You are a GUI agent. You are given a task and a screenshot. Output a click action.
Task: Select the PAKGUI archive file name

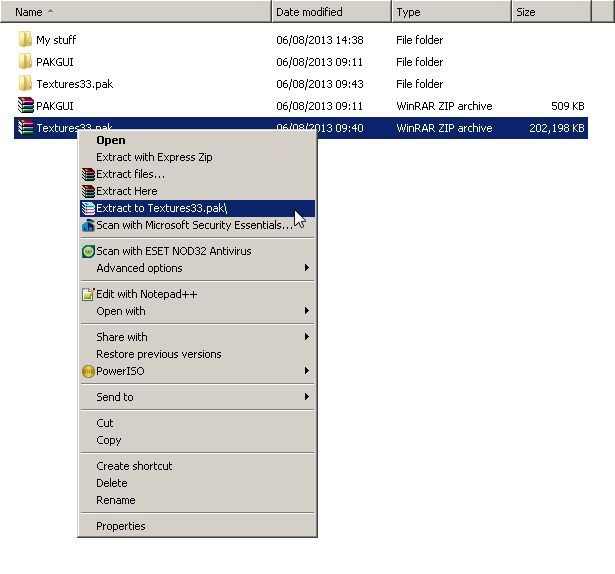click(55, 106)
